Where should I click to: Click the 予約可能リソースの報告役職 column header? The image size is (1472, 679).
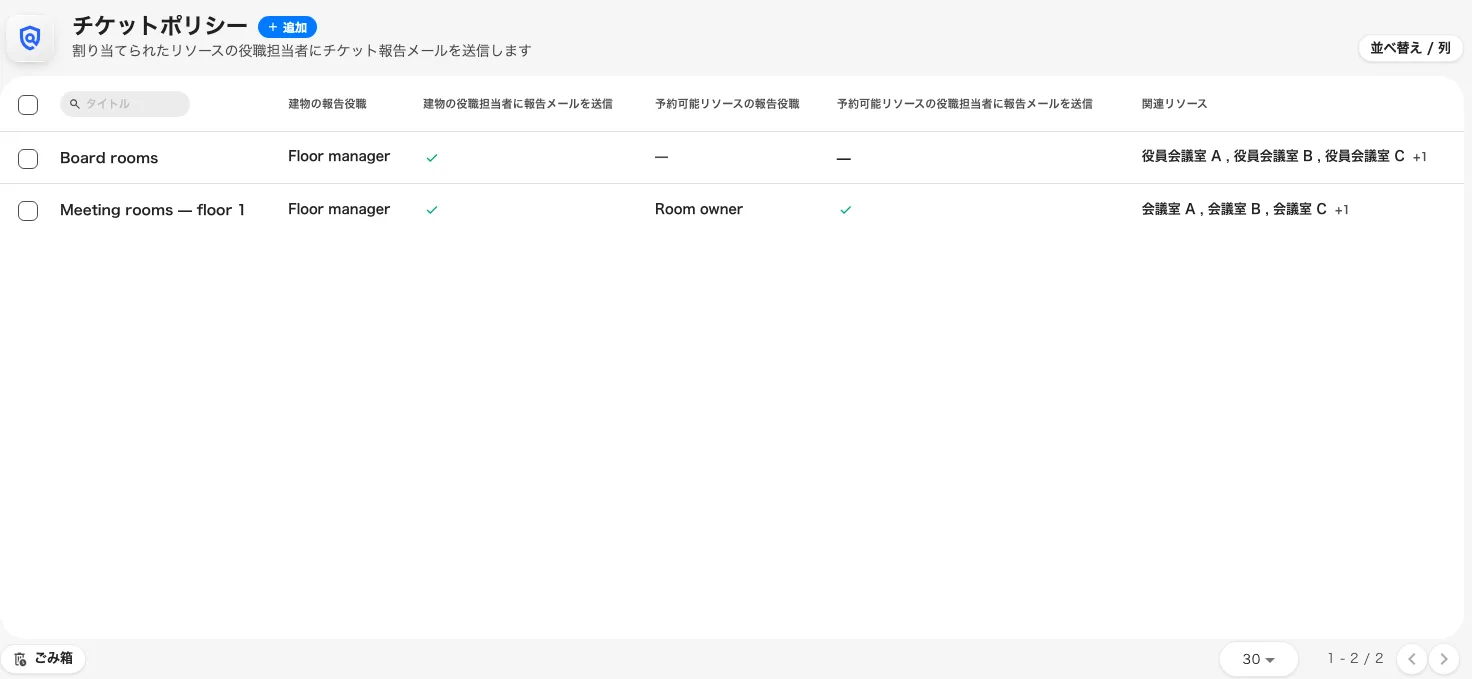tap(727, 104)
